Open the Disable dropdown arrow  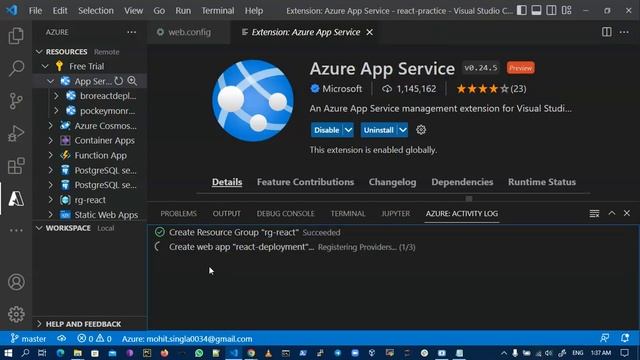tap(348, 130)
